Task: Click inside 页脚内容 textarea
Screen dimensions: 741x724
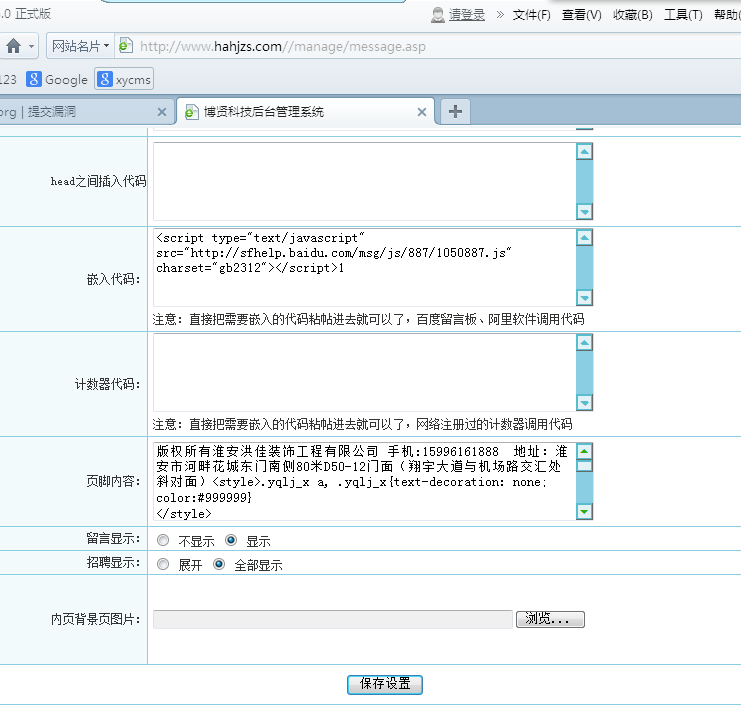Action: click(364, 482)
